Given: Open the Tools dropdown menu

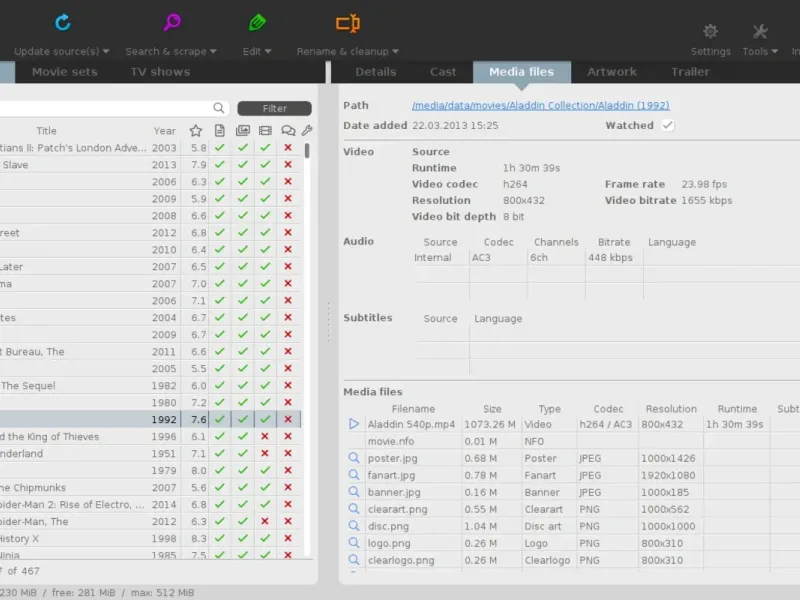Looking at the screenshot, I should [760, 51].
